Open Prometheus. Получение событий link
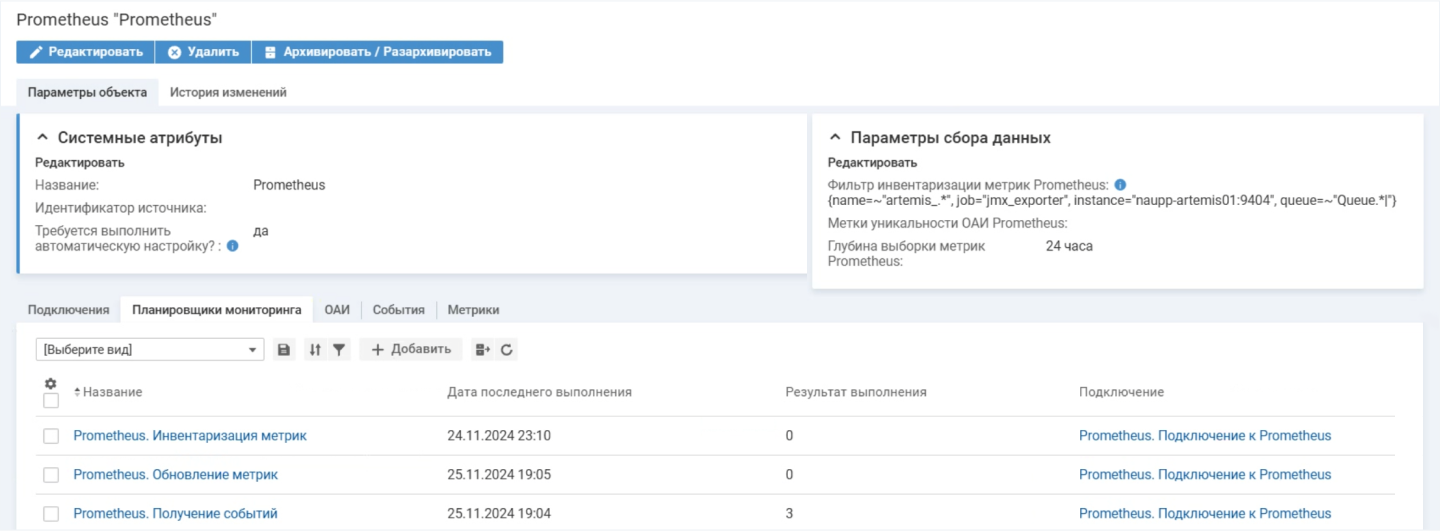Screen dimensions: 1441x531 (176, 514)
